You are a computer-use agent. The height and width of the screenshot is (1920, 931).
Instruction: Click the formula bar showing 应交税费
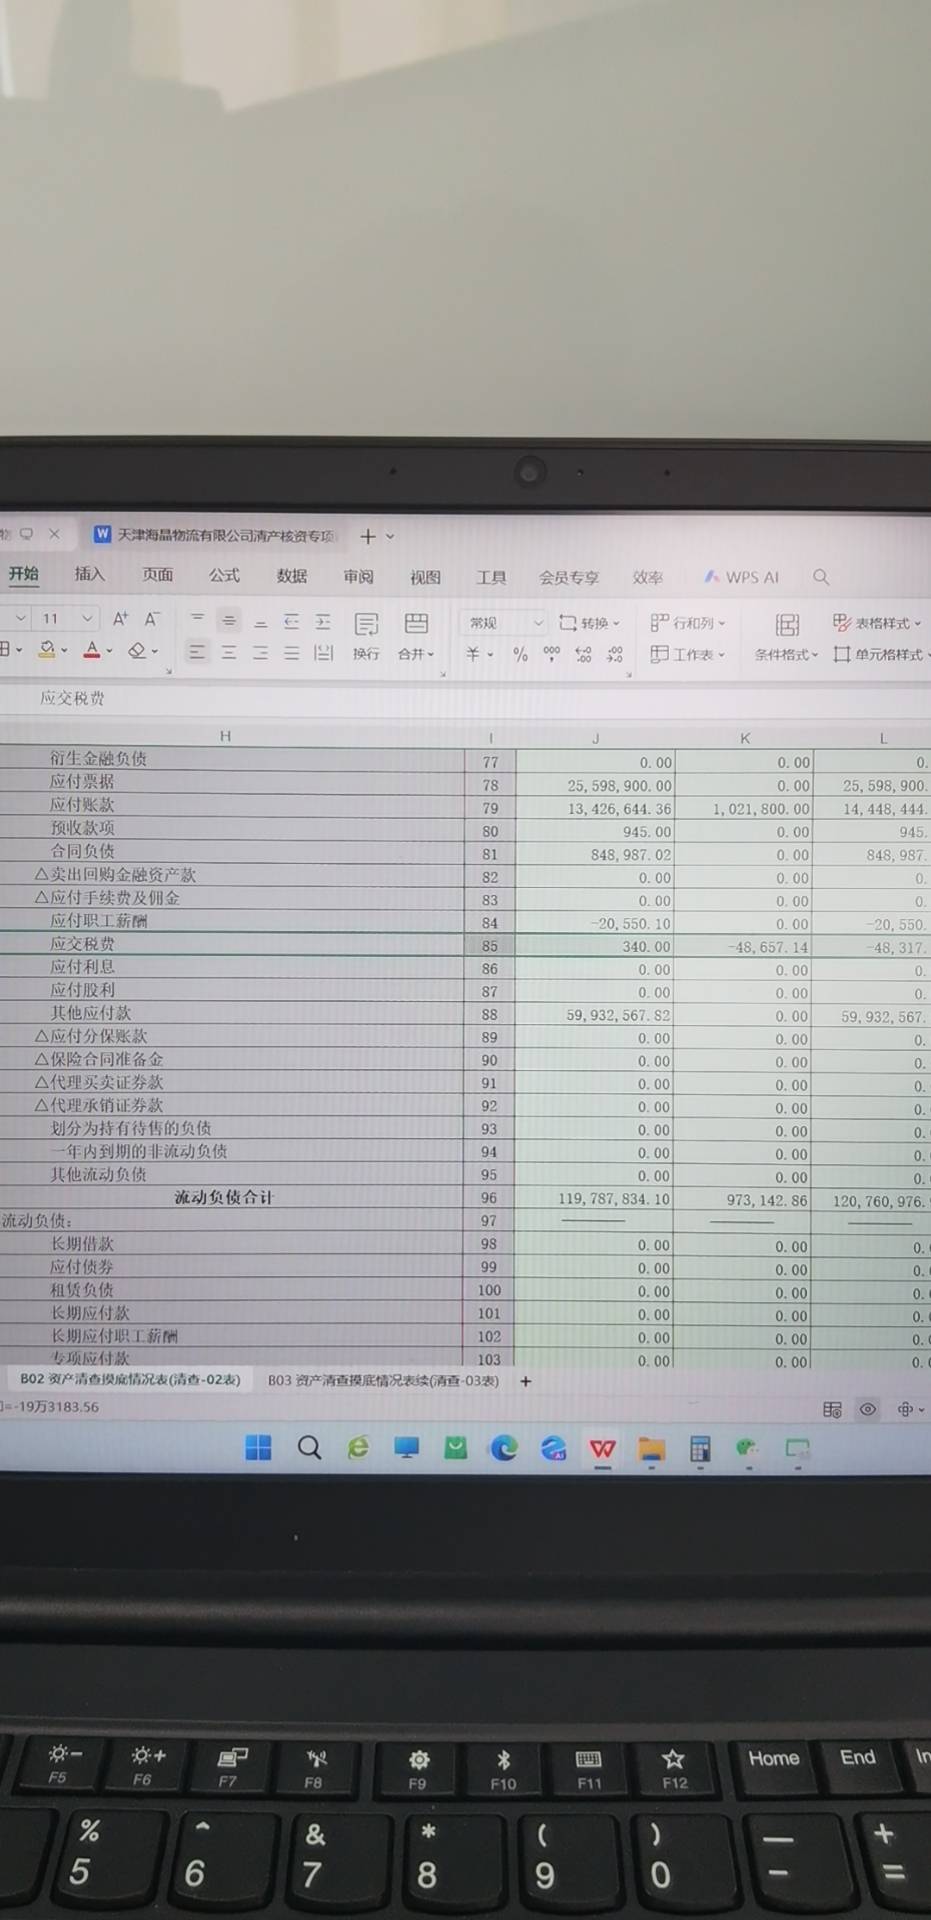[x=465, y=698]
